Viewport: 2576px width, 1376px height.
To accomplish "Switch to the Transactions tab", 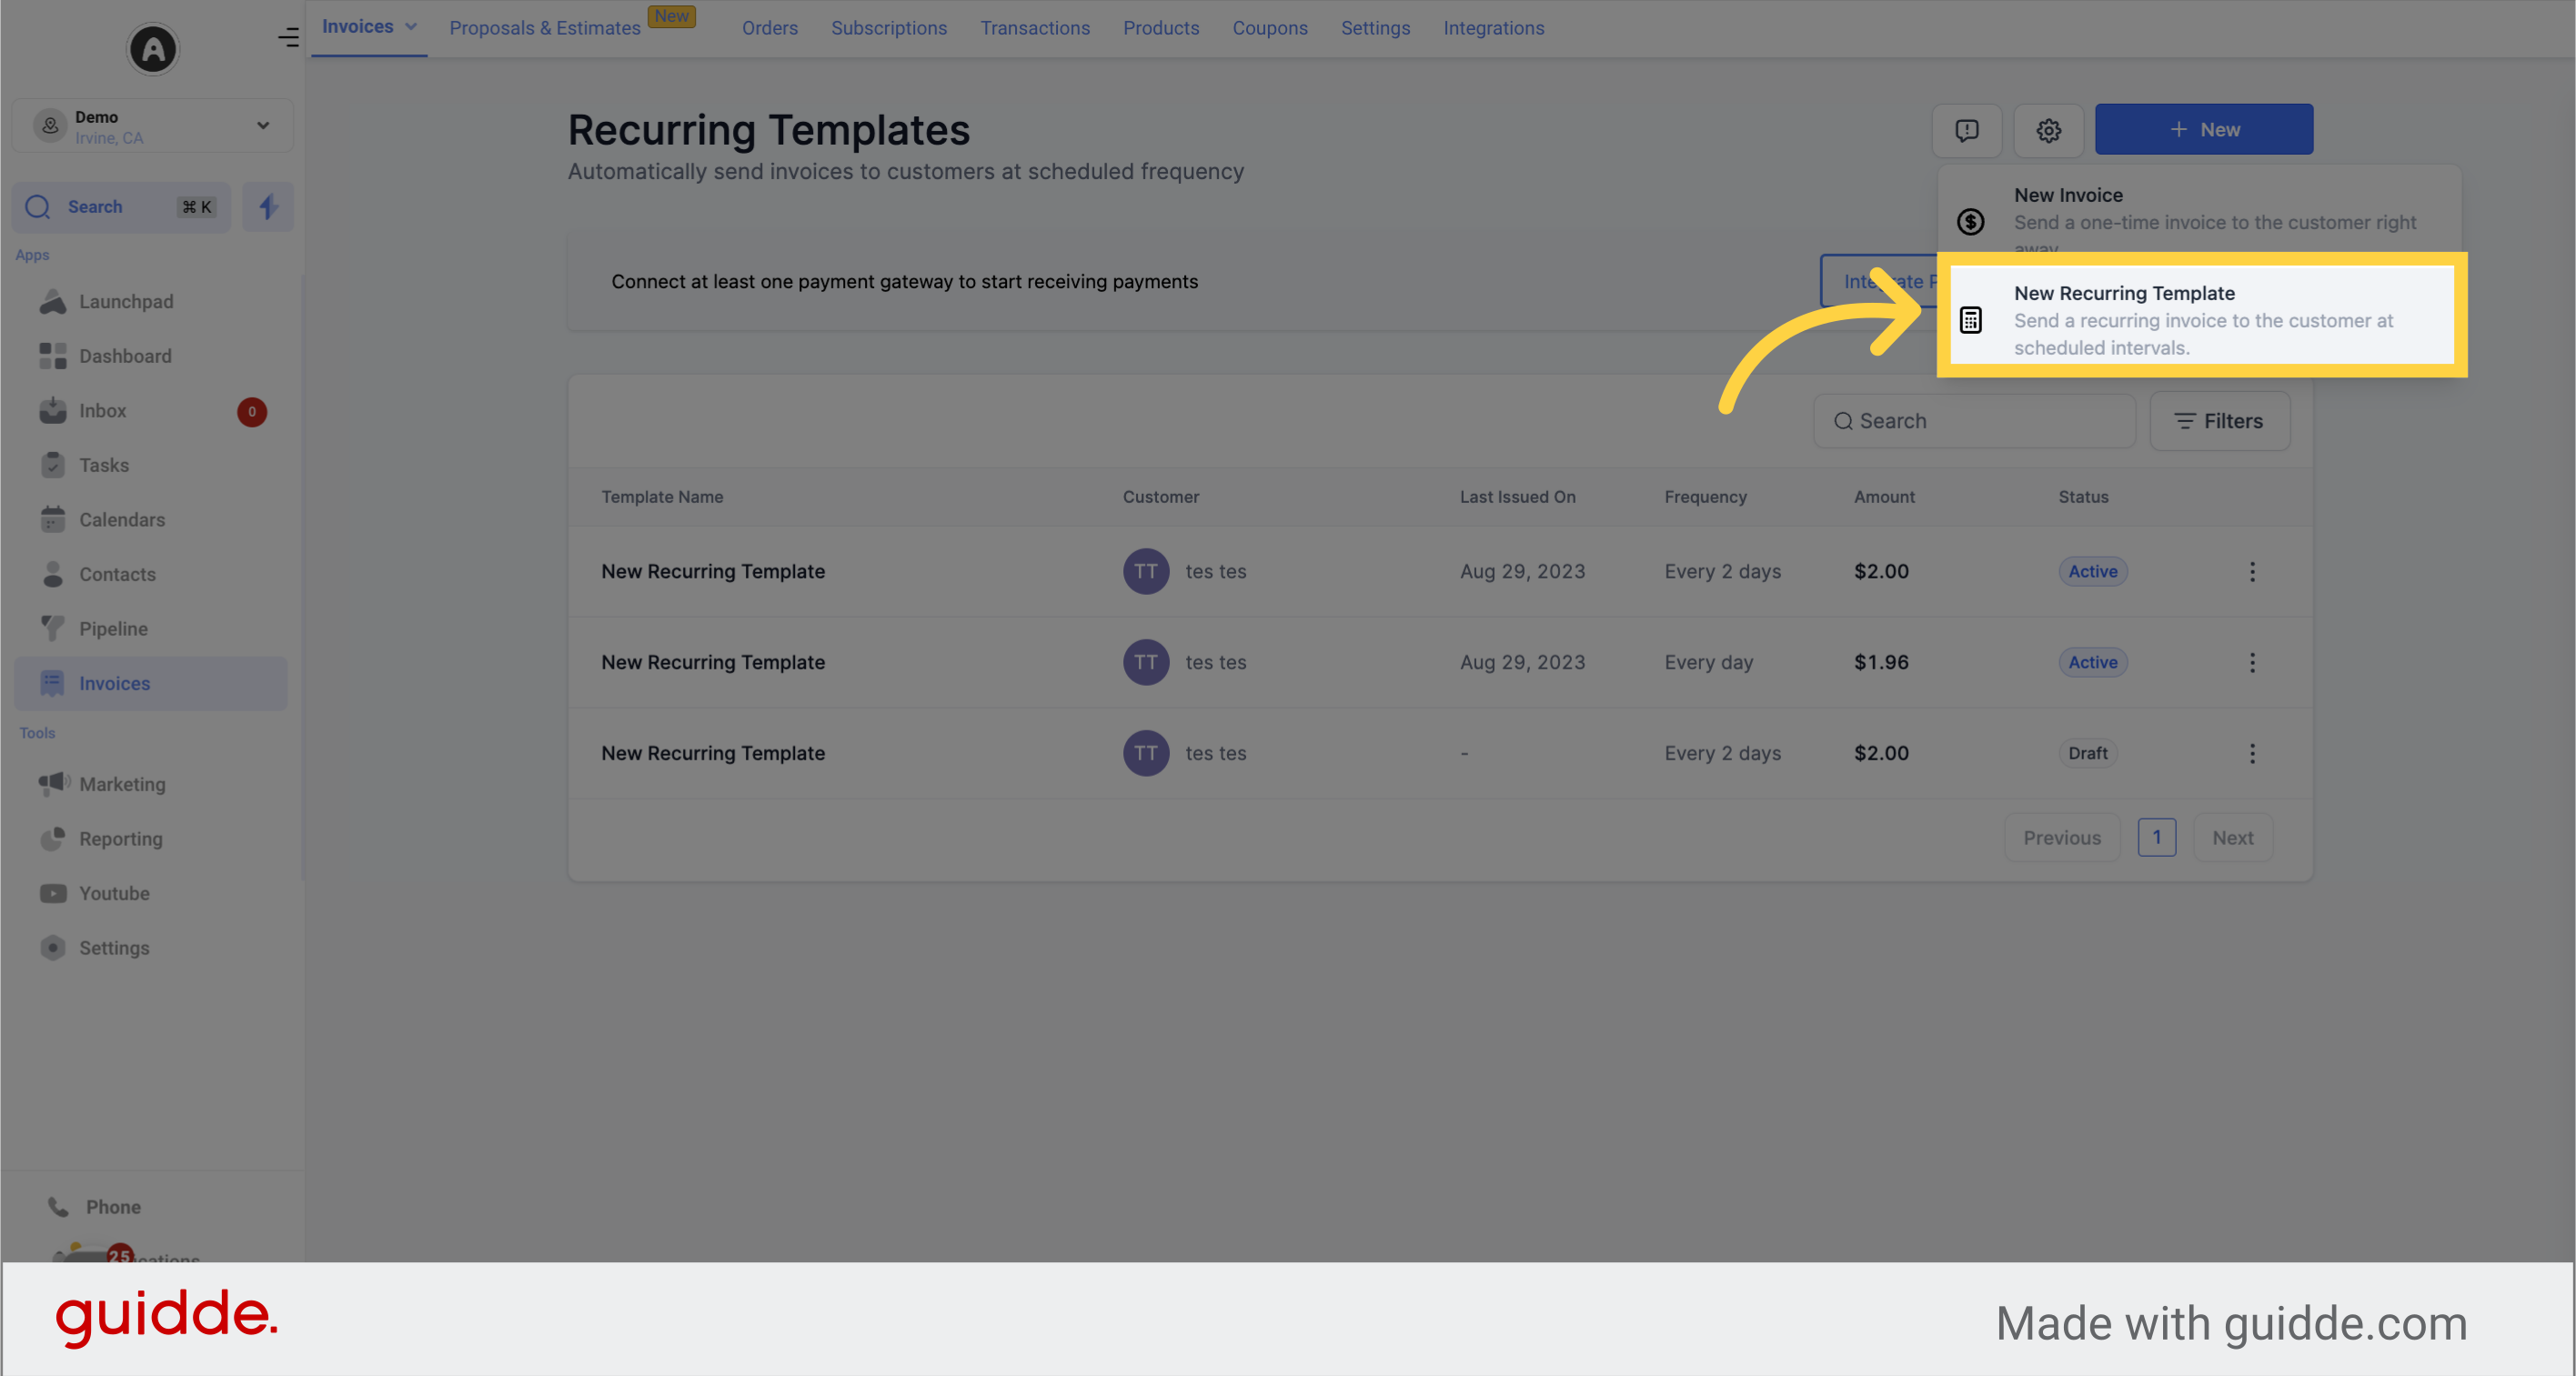I will [x=1035, y=28].
